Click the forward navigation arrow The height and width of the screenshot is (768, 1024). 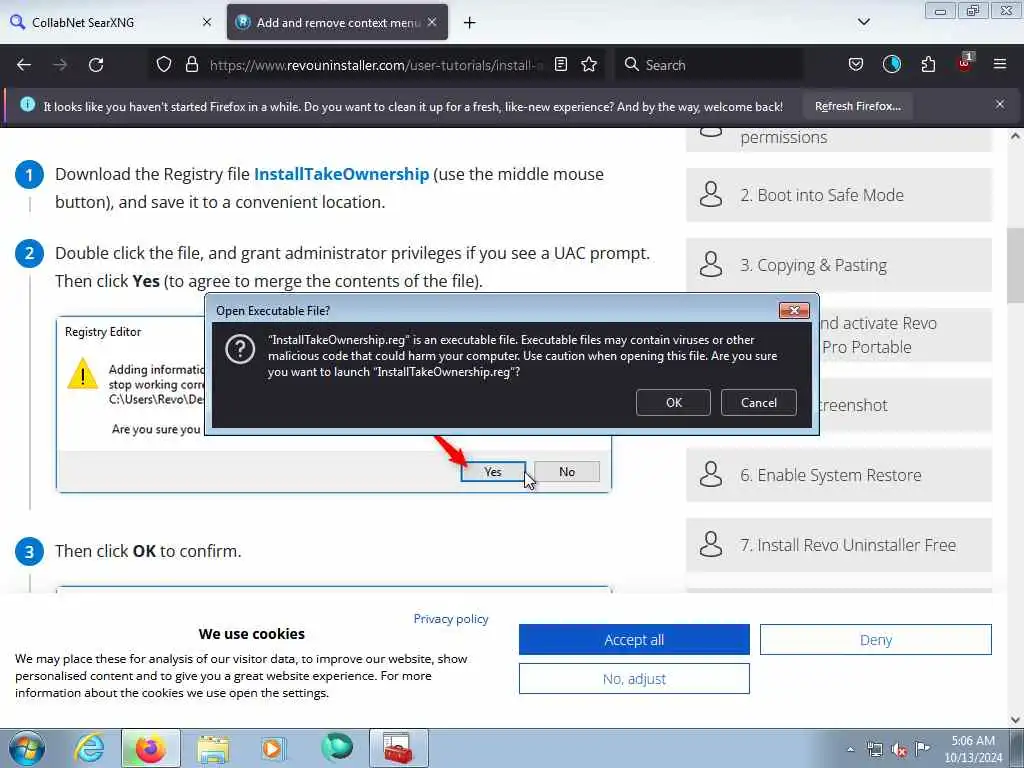click(x=60, y=65)
